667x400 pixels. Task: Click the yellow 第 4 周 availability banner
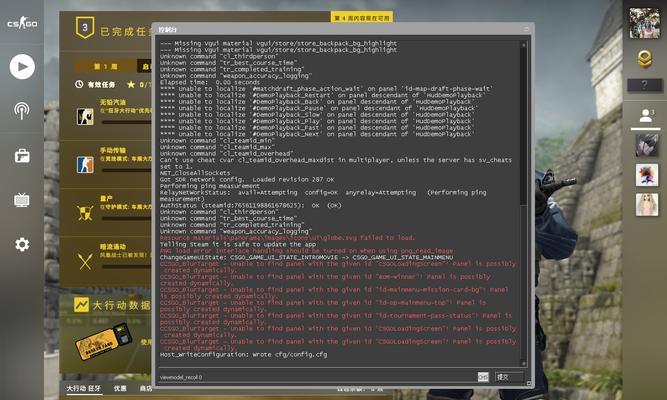[362, 18]
